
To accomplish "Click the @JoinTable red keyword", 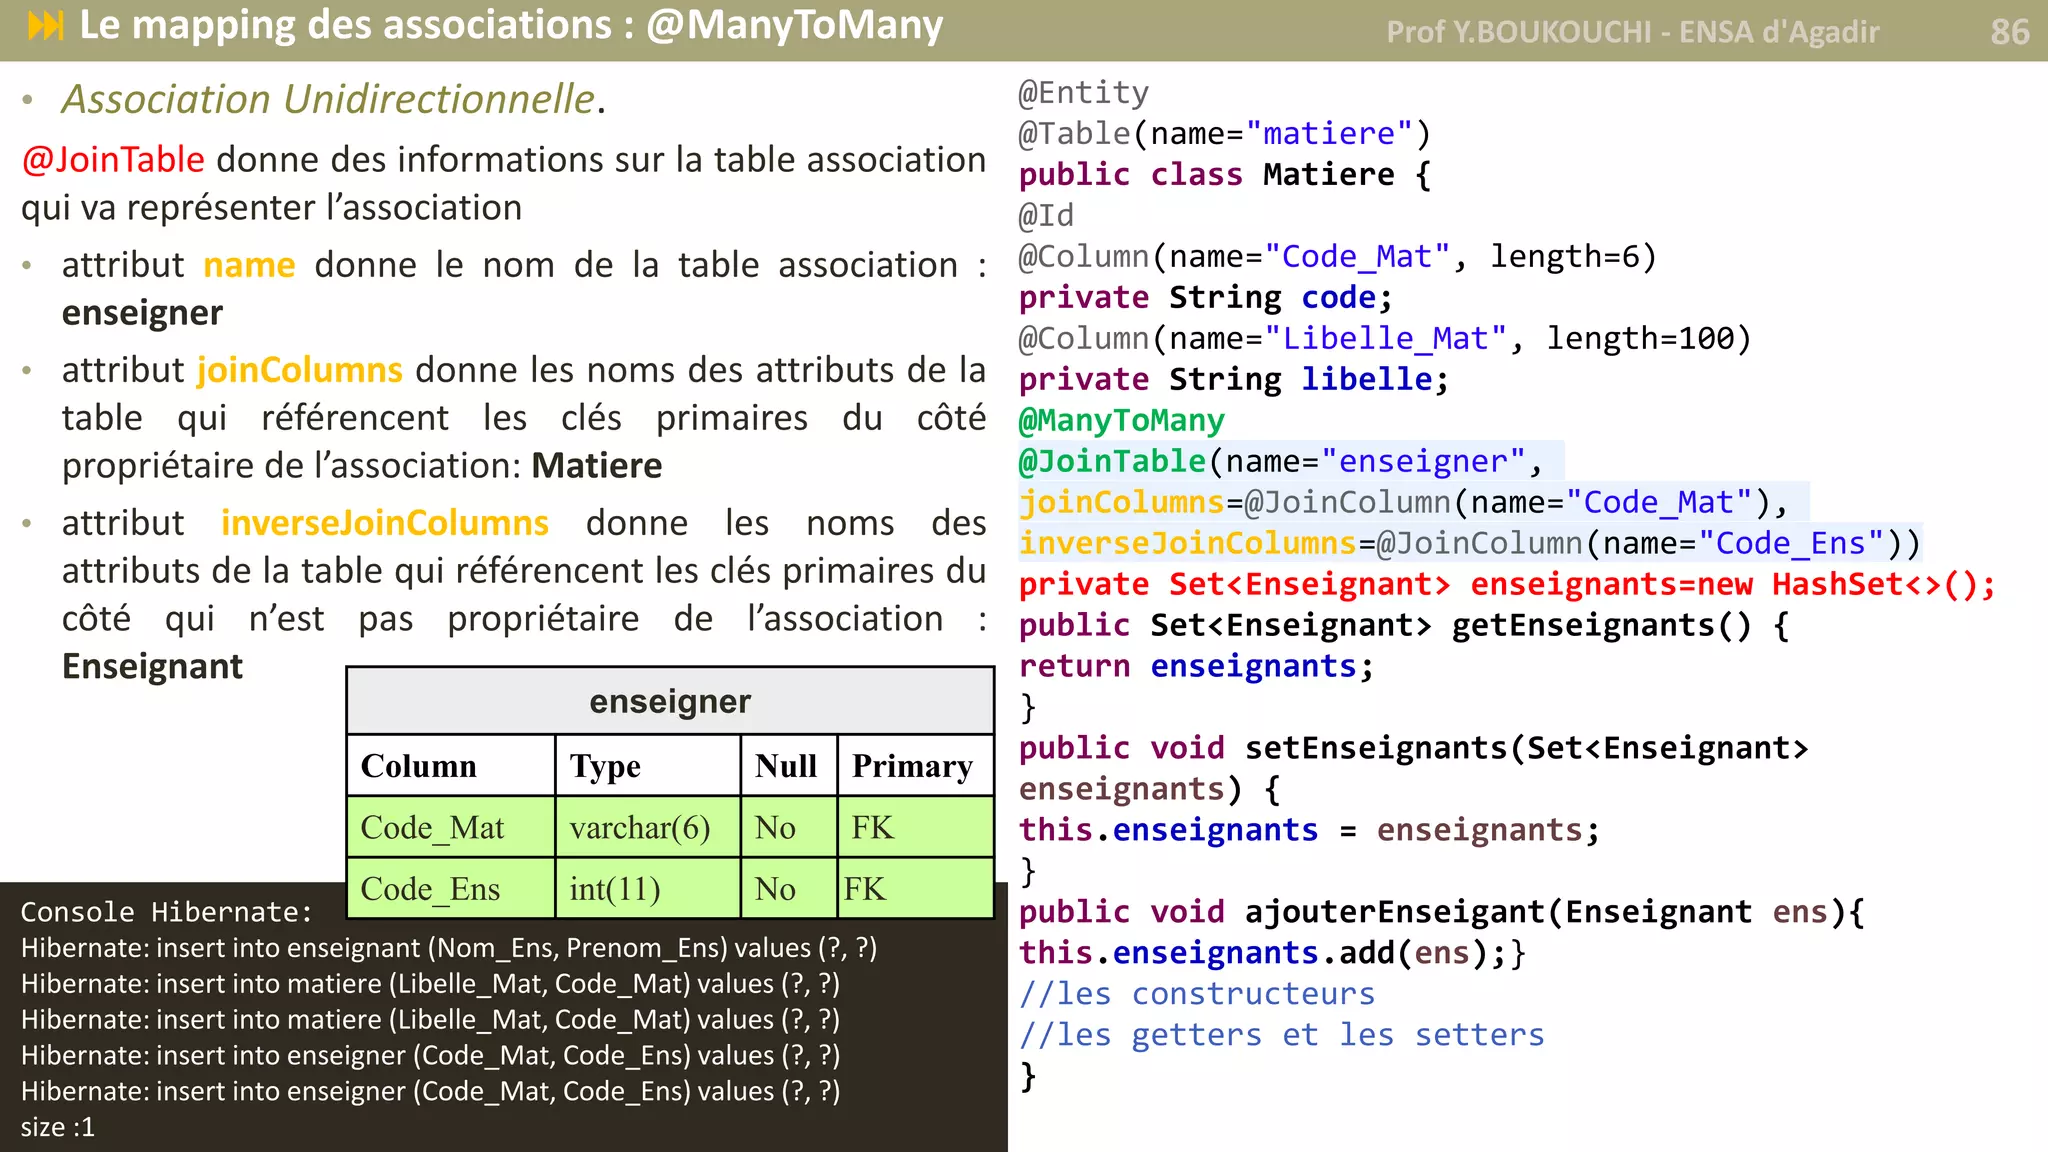I will (113, 160).
